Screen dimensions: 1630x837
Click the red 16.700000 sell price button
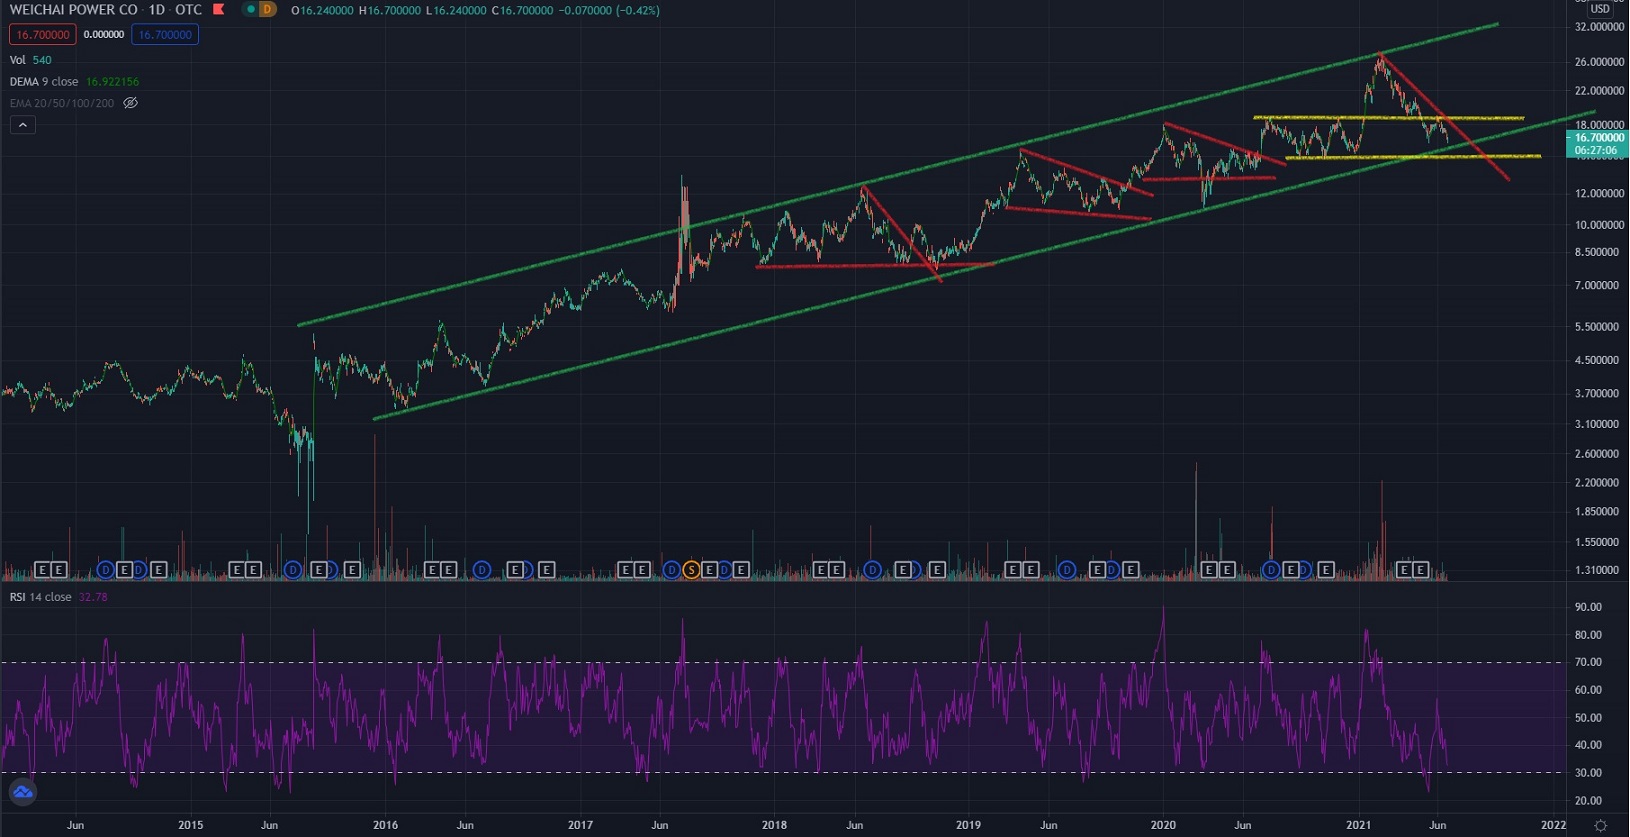tap(42, 35)
